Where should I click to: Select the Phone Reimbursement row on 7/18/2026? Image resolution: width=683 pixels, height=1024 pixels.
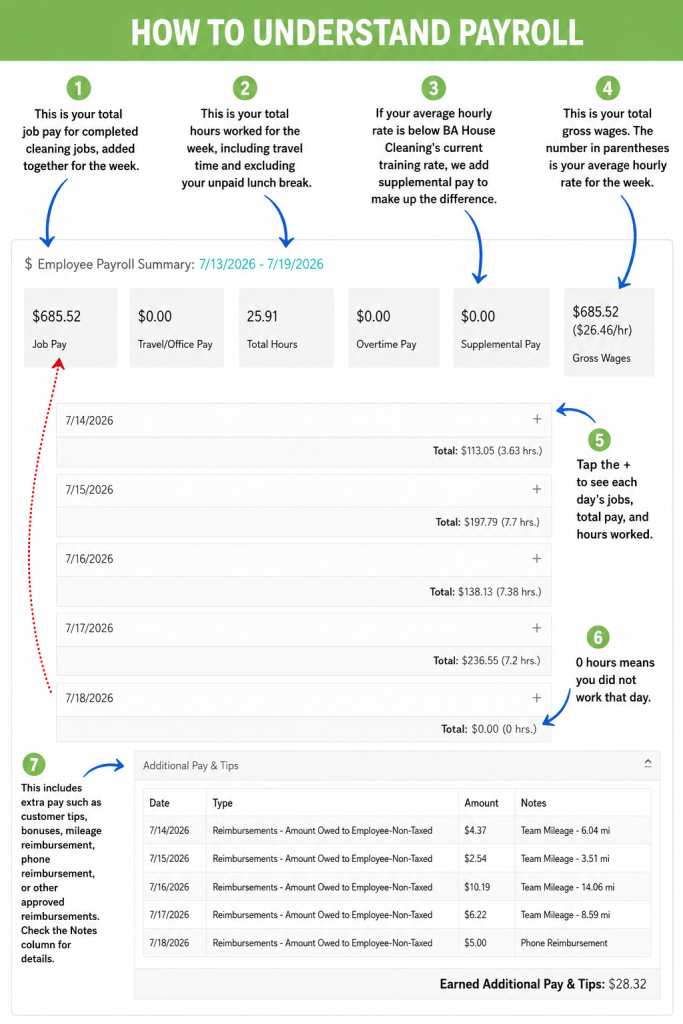coord(397,943)
